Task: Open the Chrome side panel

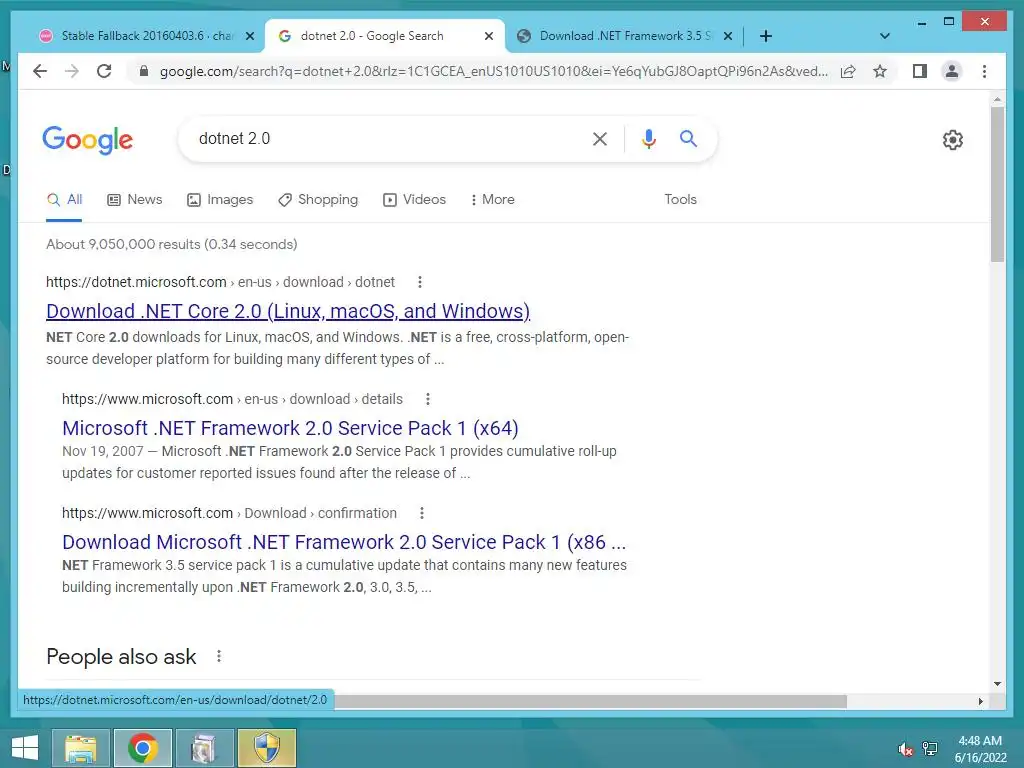Action: [x=920, y=71]
